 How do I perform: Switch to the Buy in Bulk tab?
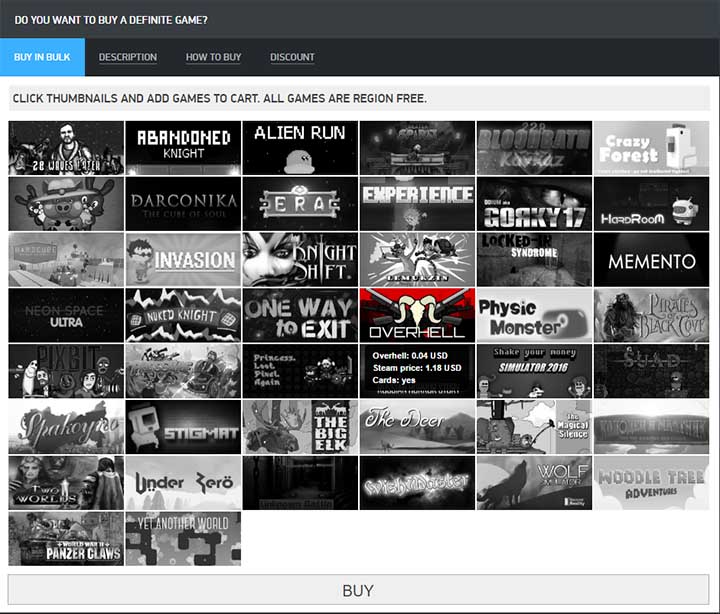(x=42, y=57)
